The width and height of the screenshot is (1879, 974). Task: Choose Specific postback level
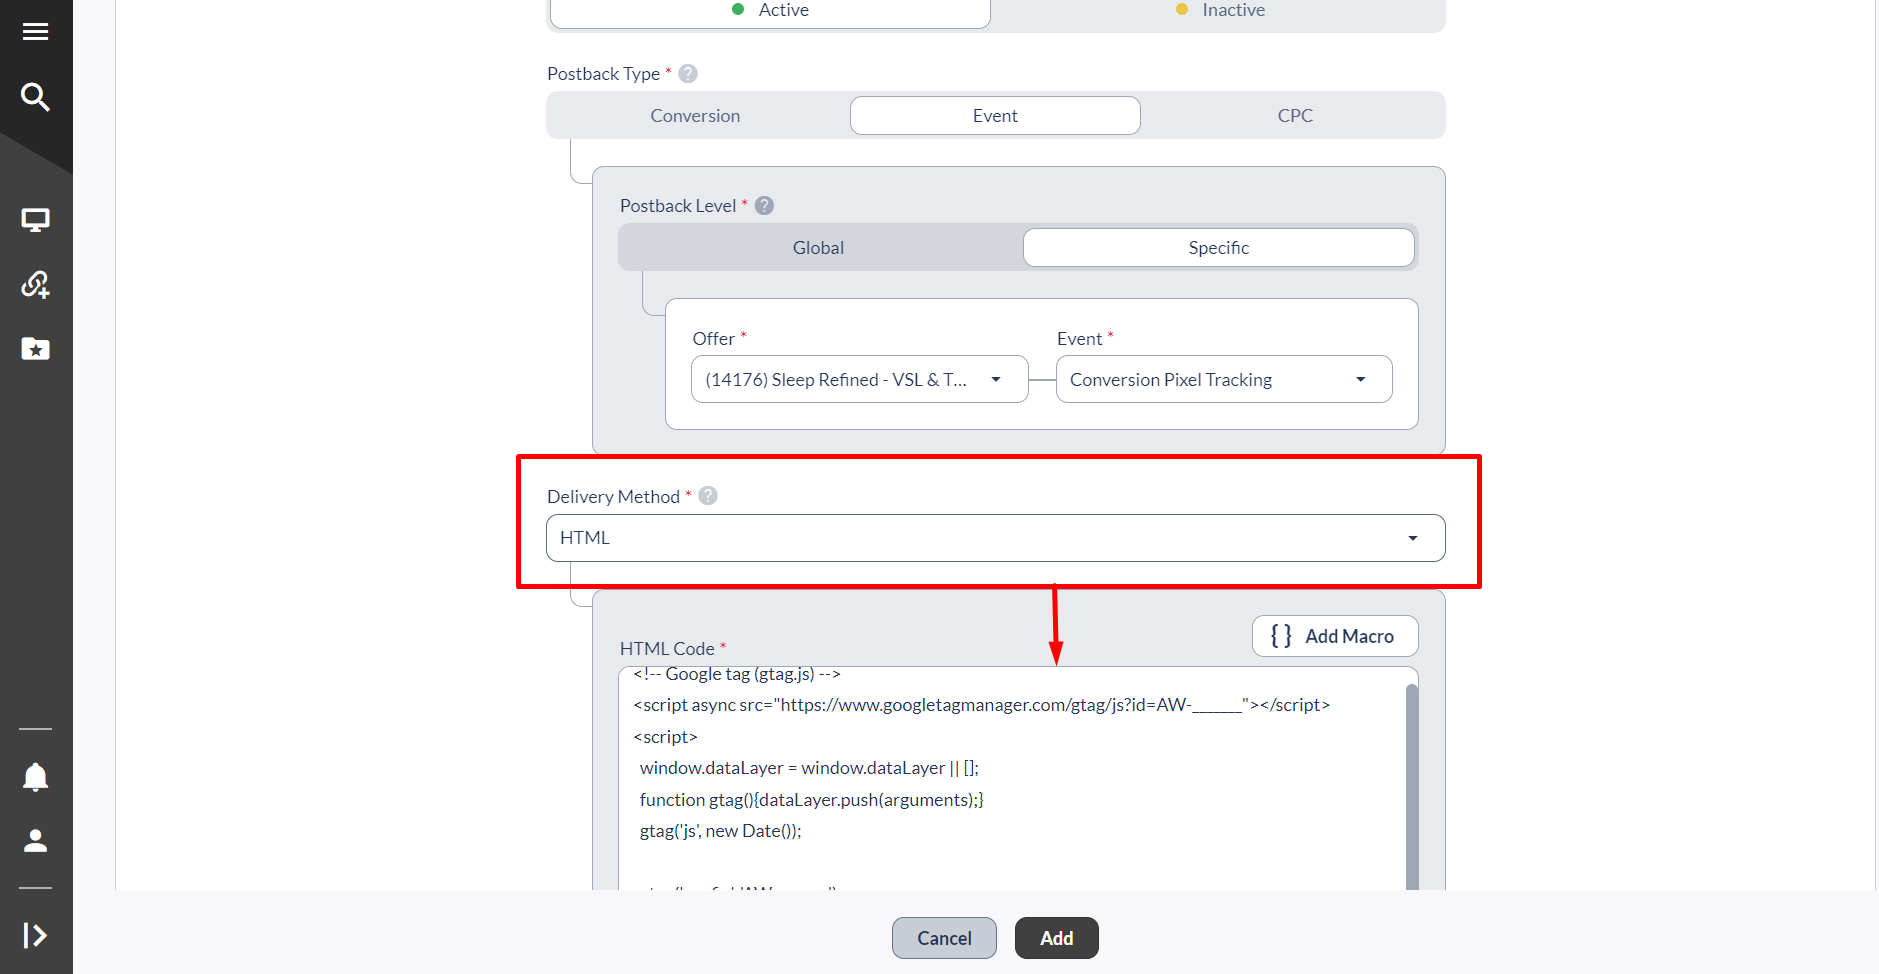[1218, 248]
